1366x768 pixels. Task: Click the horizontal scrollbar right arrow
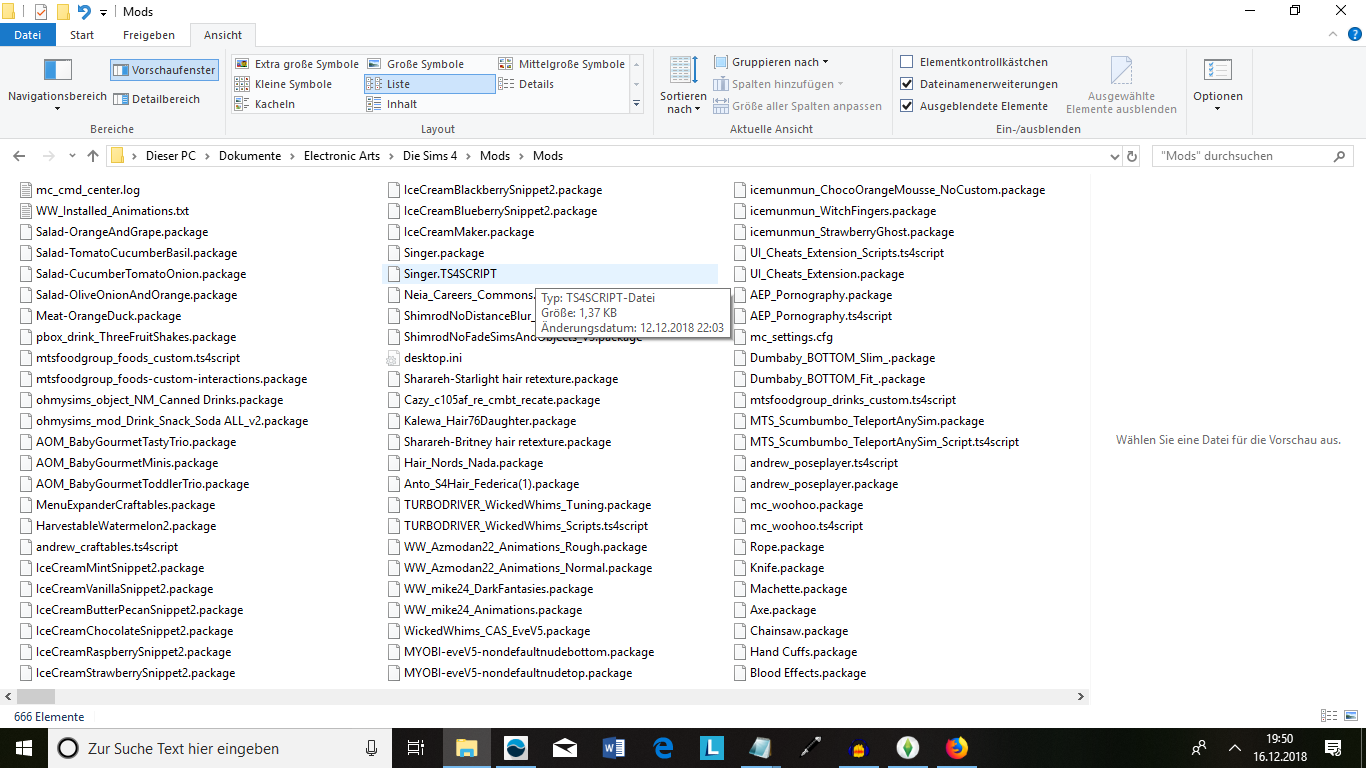(x=1080, y=696)
